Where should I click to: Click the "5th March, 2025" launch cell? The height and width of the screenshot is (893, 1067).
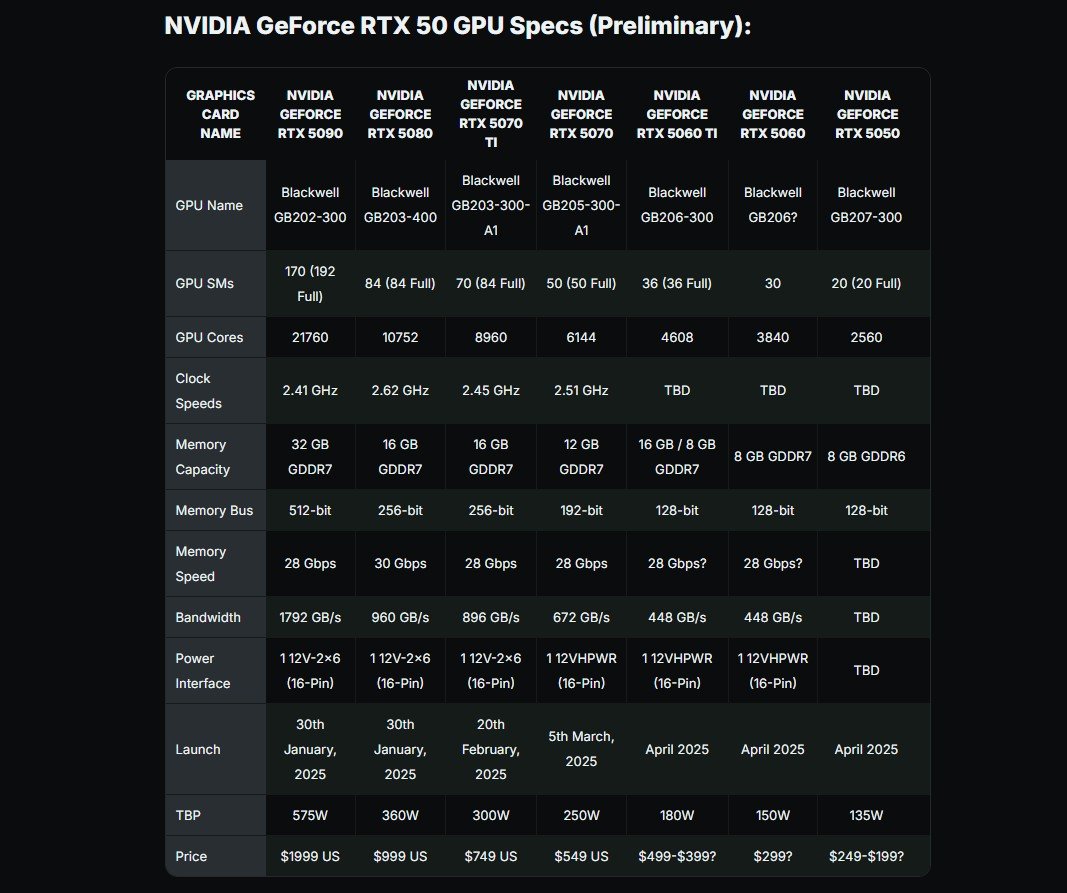pyautogui.click(x=581, y=749)
